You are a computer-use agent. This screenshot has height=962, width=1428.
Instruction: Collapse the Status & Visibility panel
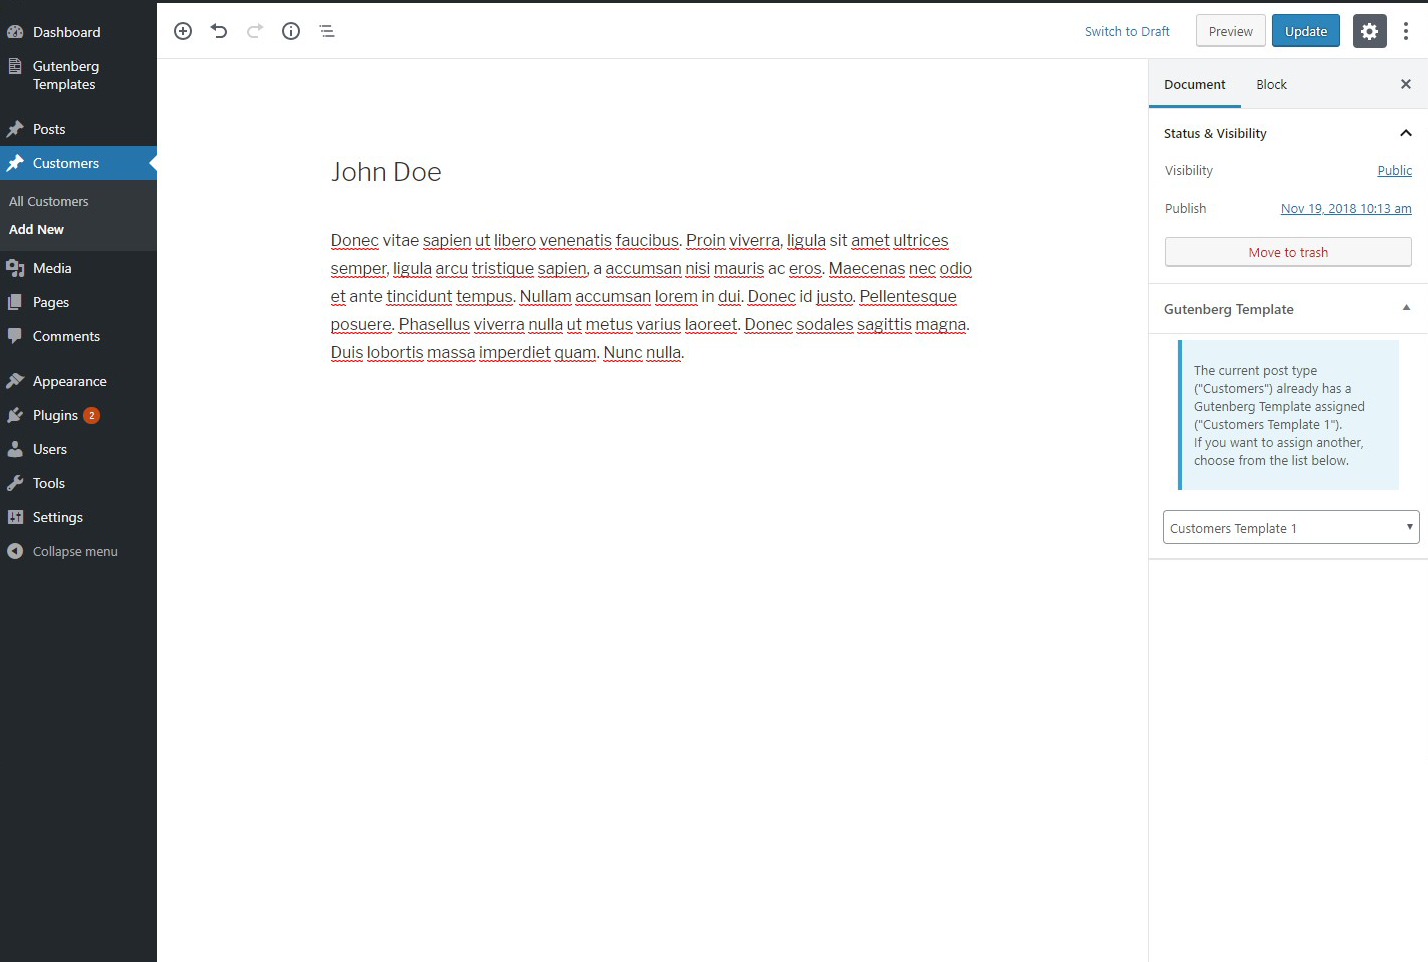1406,133
